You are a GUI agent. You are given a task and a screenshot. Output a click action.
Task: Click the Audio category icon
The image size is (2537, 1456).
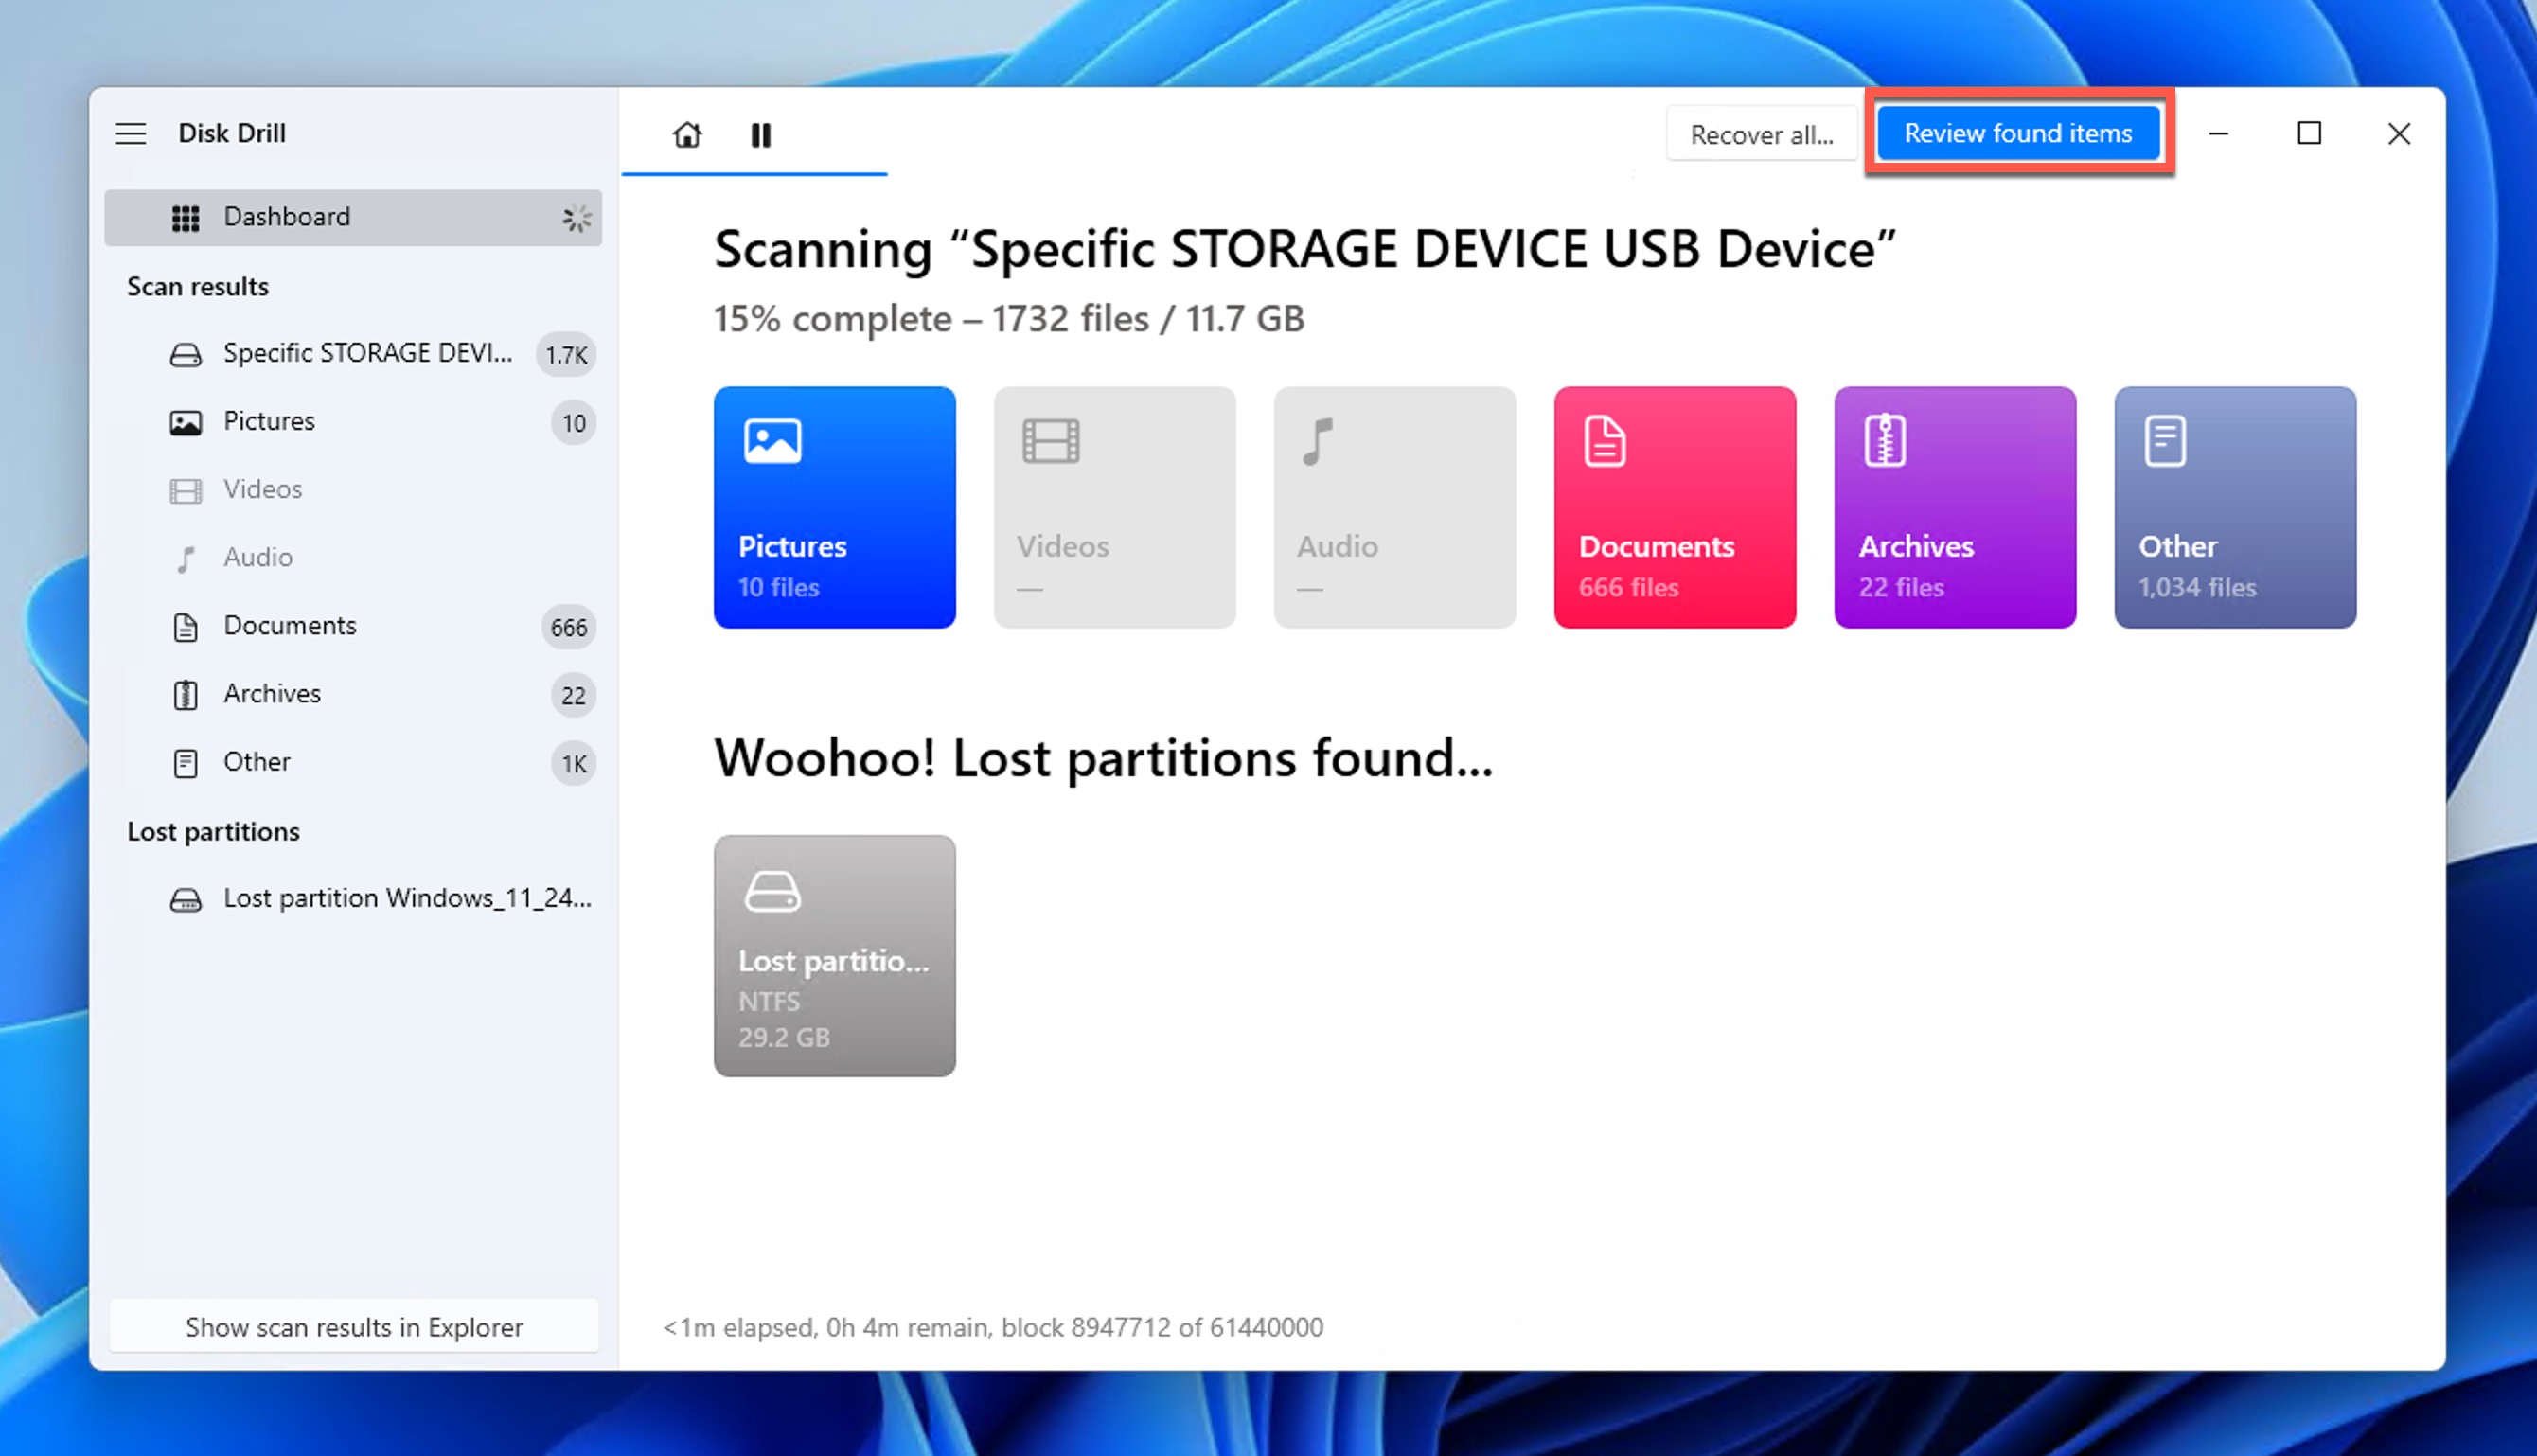[1394, 506]
